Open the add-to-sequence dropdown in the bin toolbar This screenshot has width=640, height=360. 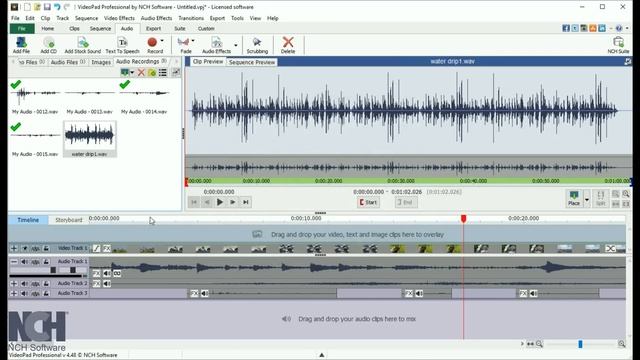132,73
